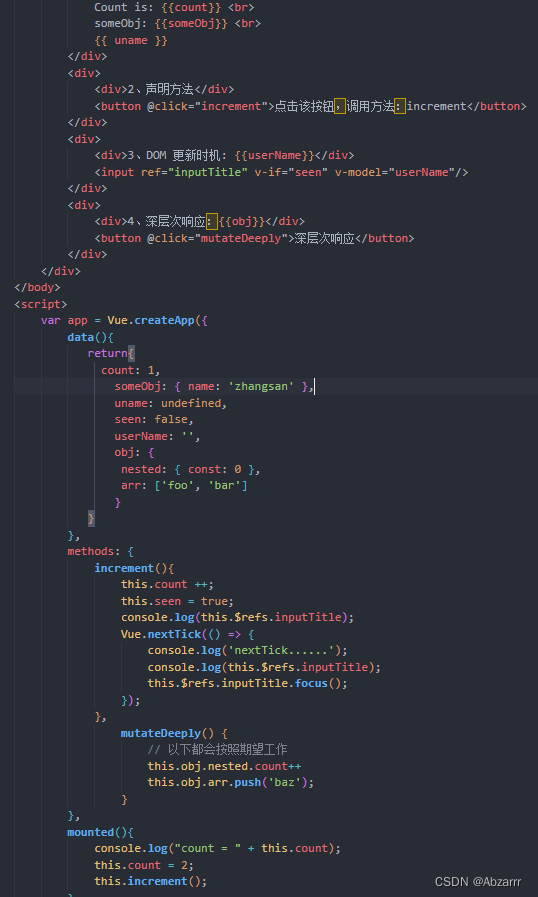538x897 pixels.
Task: Click the 'this.count = 2;' statement
Action: (144, 865)
